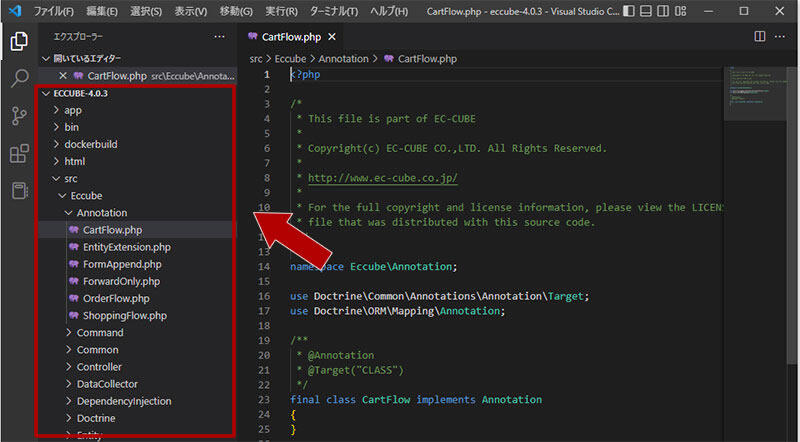Click Annotation in the breadcrumb
The height and width of the screenshot is (442, 800).
point(343,59)
